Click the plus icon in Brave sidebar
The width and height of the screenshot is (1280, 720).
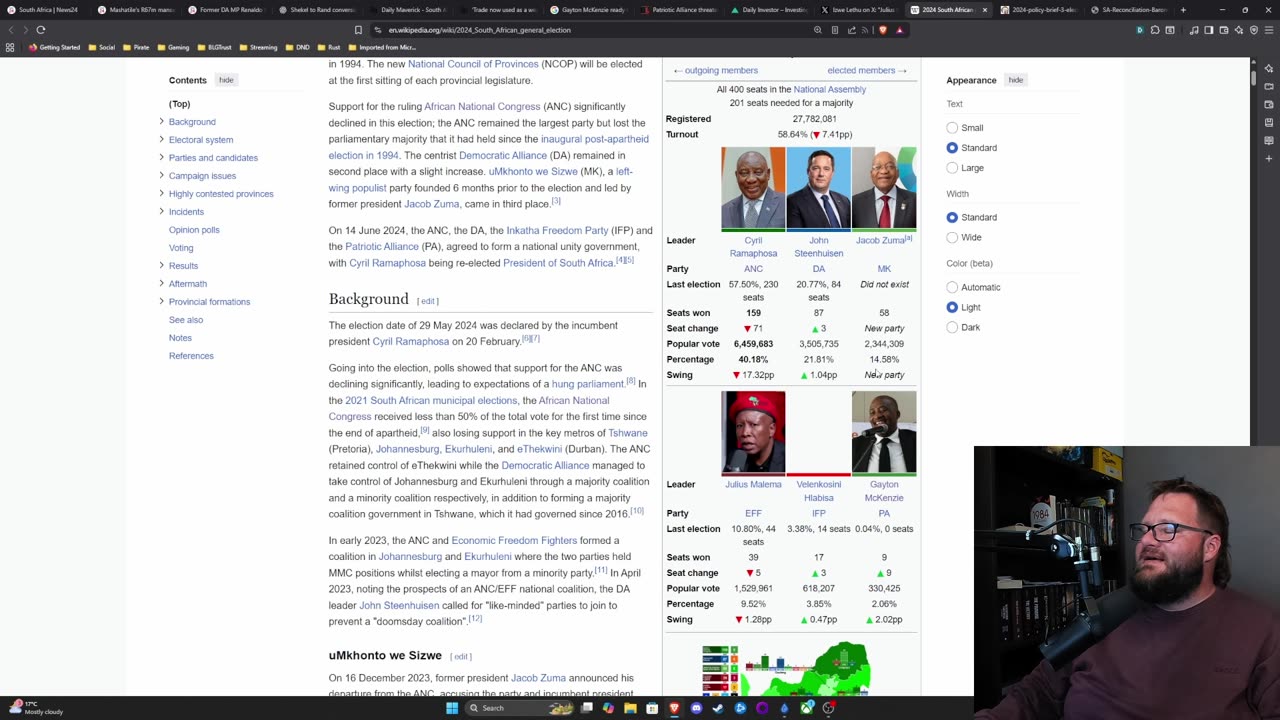pyautogui.click(x=1269, y=158)
